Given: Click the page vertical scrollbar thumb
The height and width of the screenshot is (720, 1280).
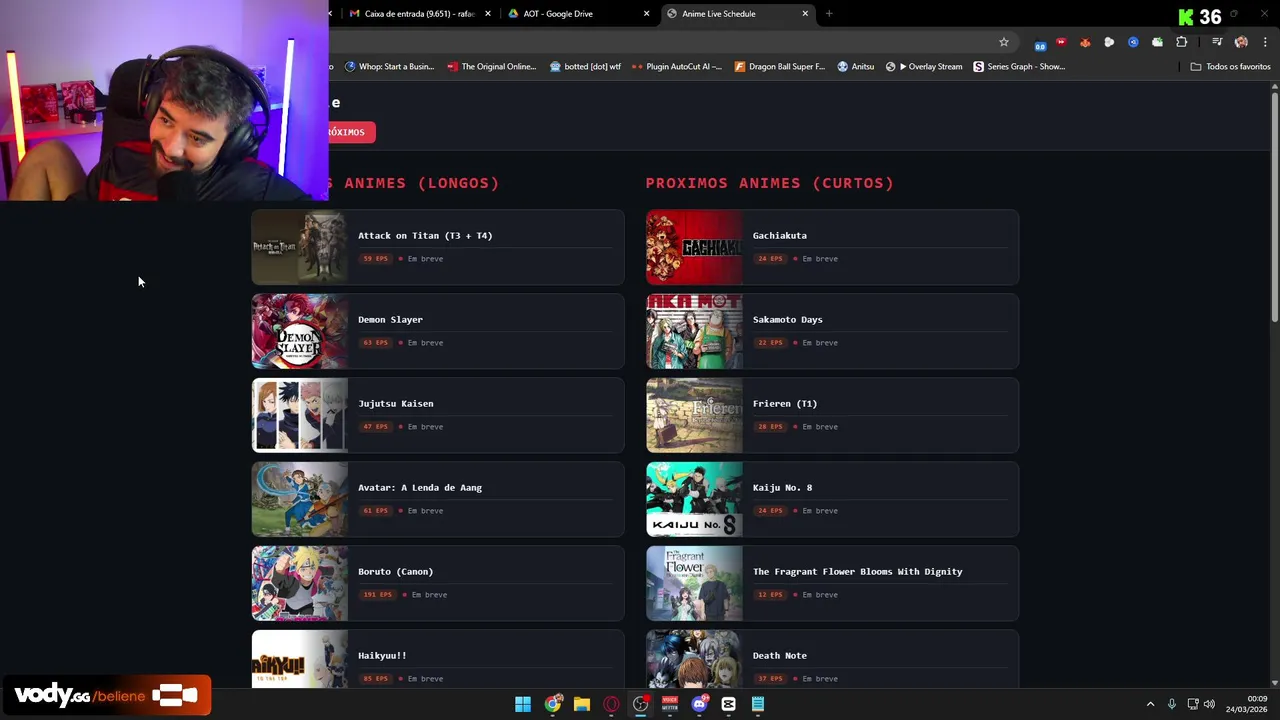Looking at the screenshot, I should pyautogui.click(x=1275, y=208).
